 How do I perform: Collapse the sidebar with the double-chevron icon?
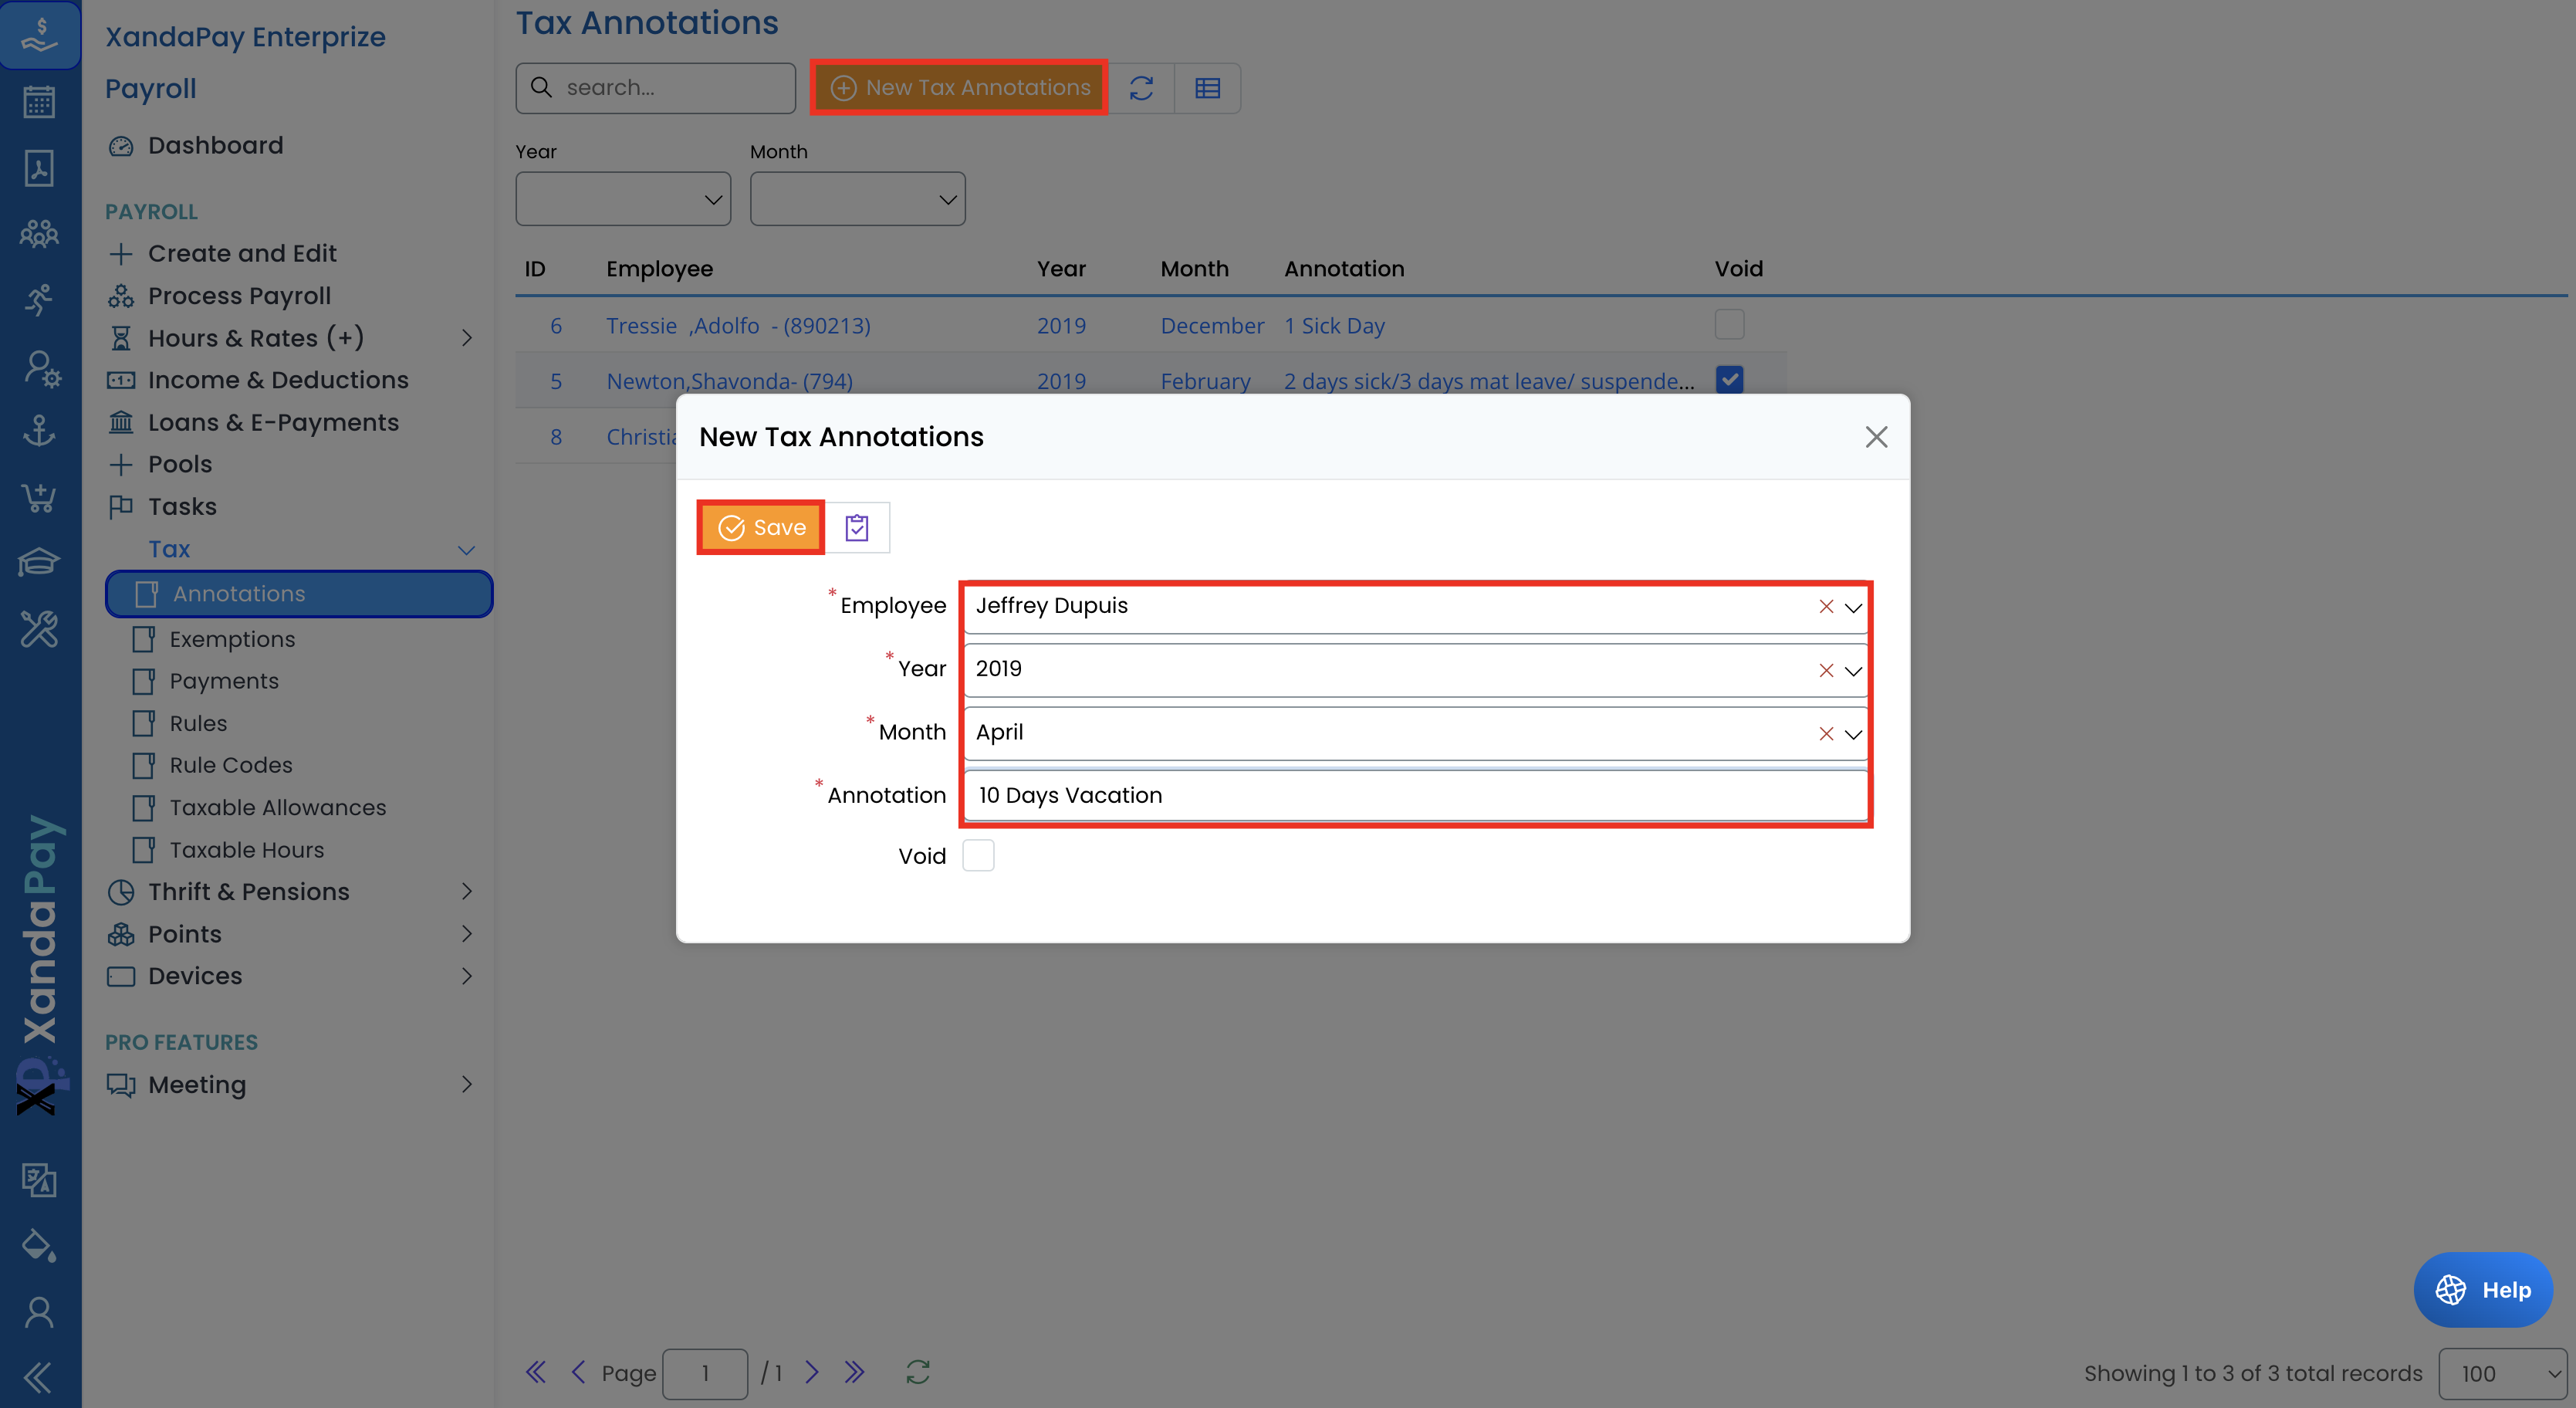pos(38,1377)
